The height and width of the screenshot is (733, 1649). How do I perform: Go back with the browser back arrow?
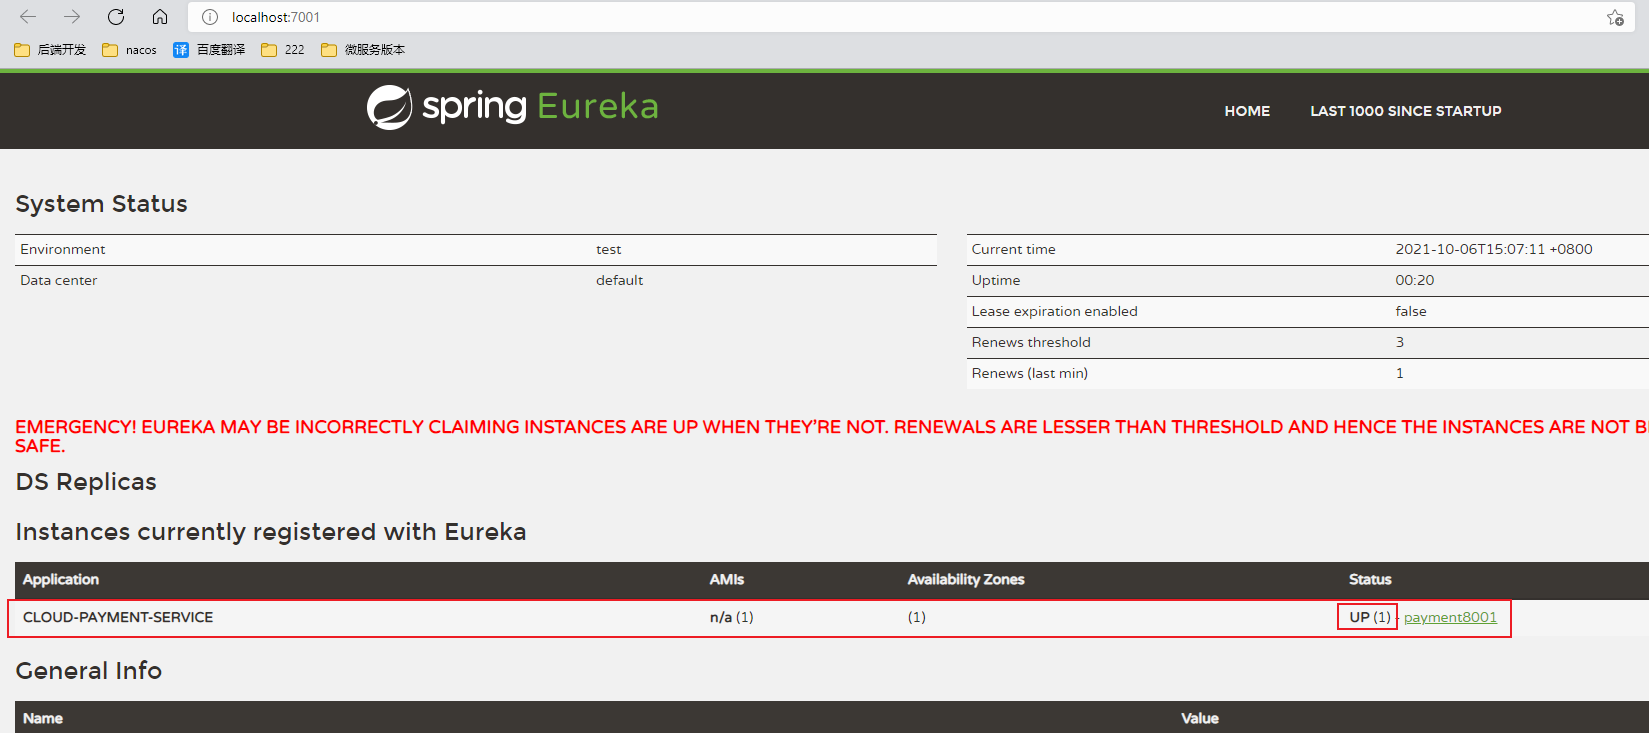[x=28, y=17]
